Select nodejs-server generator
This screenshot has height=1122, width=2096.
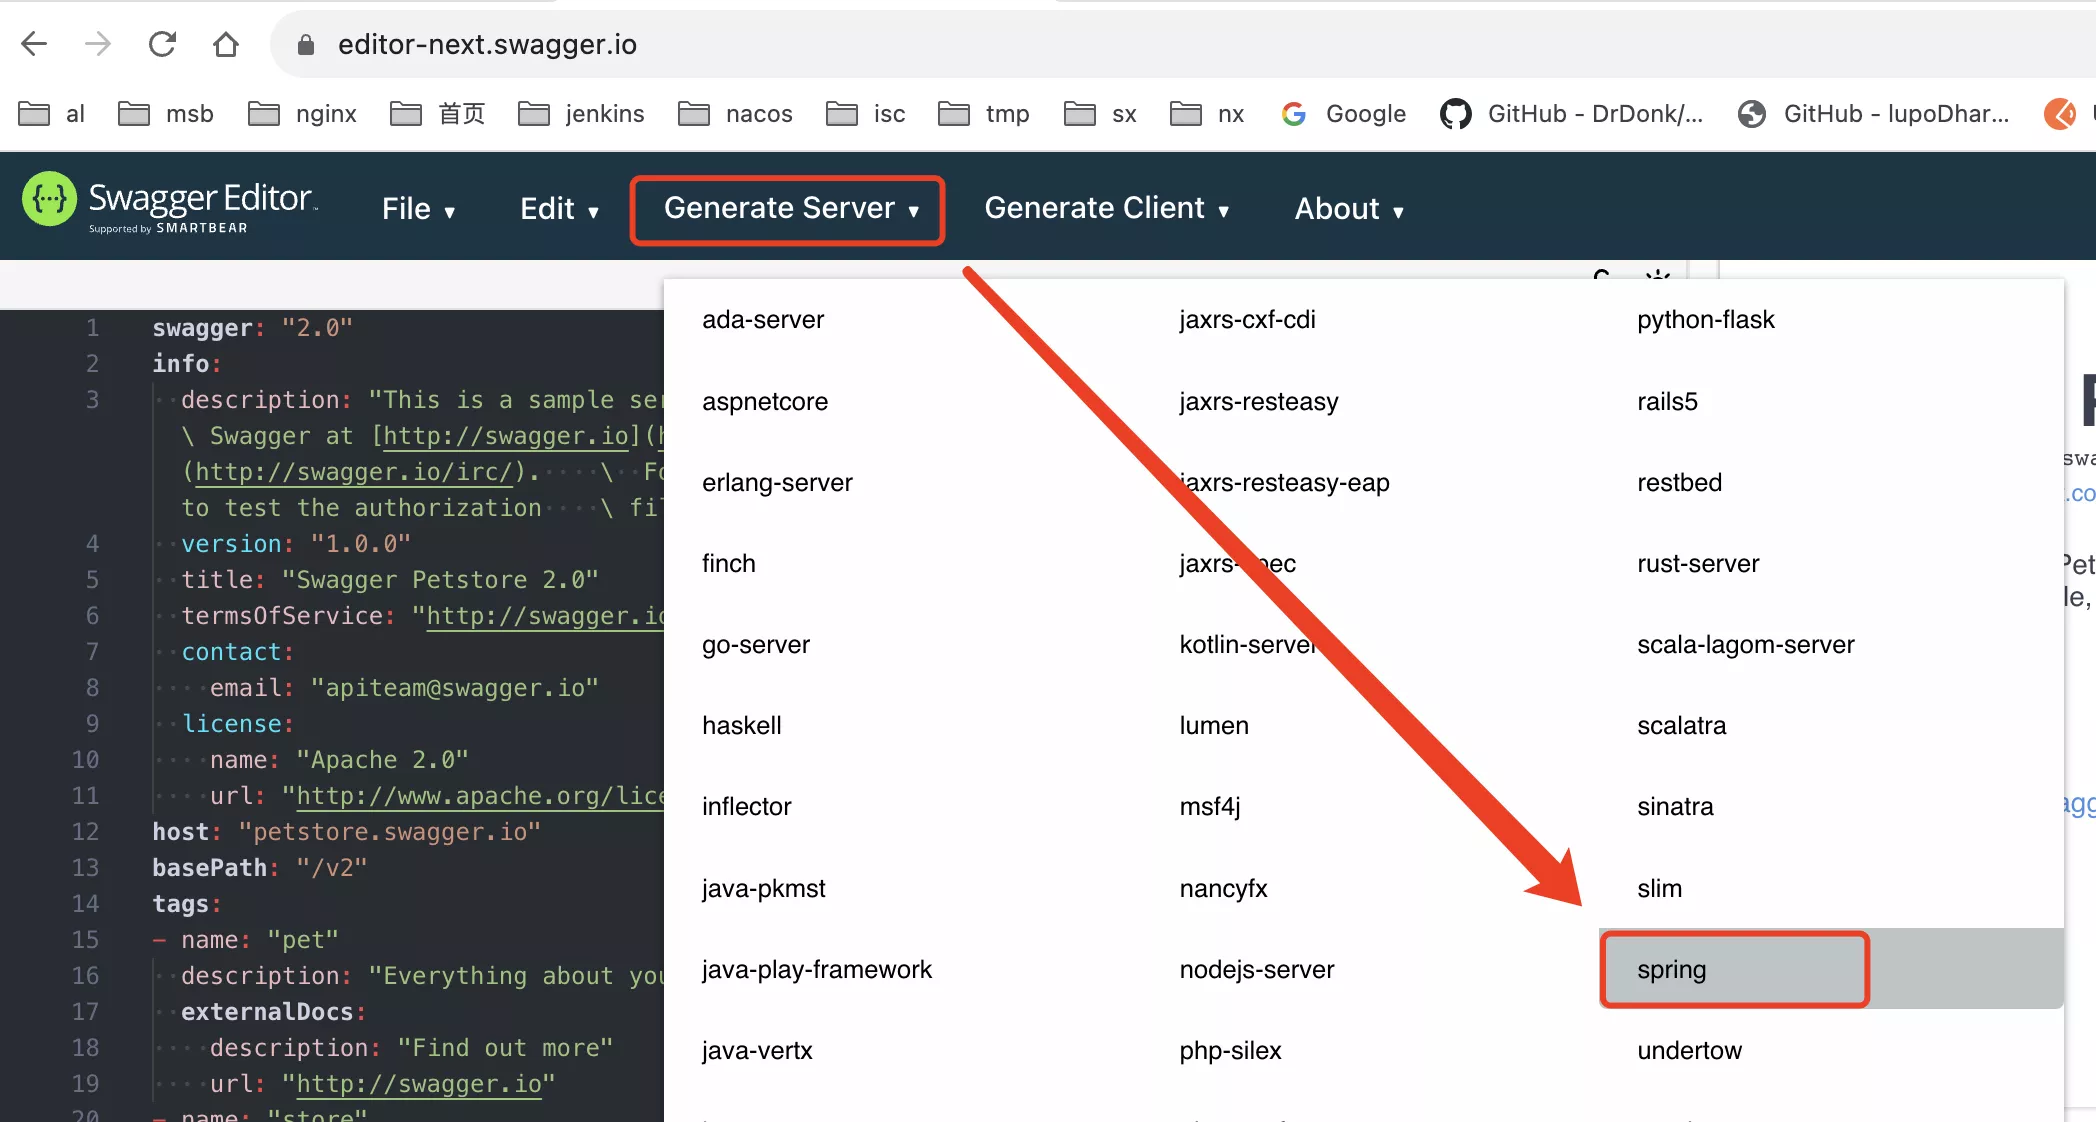(x=1257, y=970)
